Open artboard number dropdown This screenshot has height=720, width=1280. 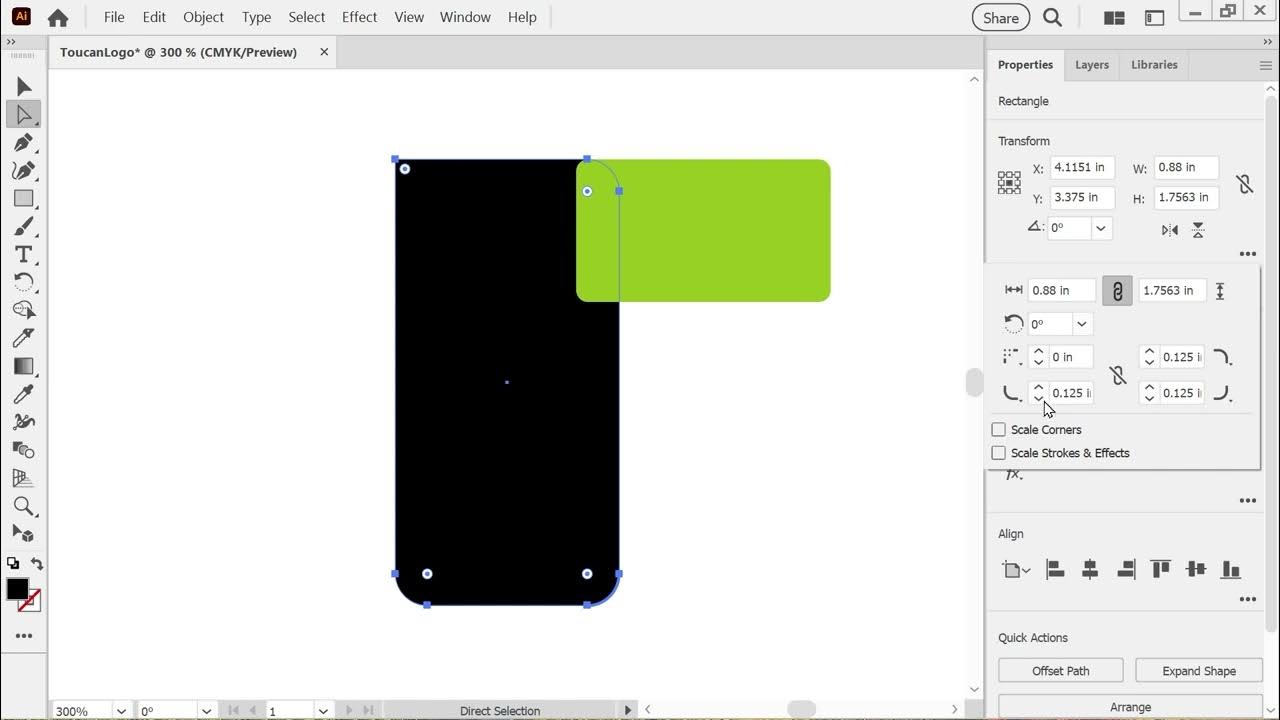pos(323,711)
